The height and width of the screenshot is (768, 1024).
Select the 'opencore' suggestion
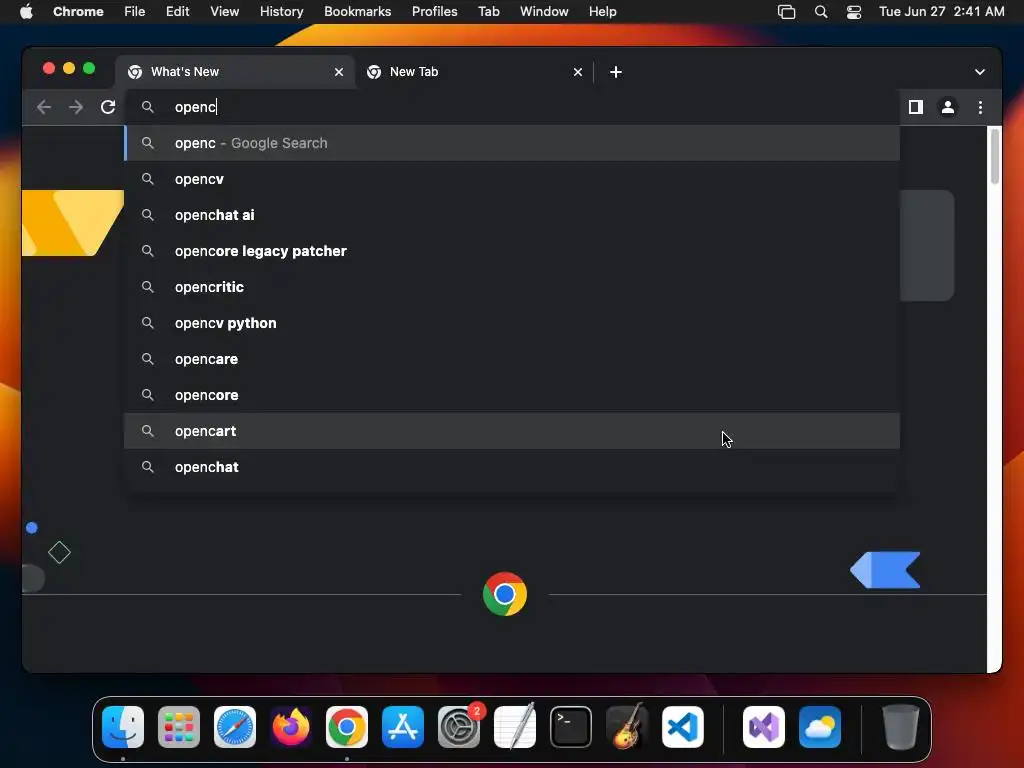click(512, 394)
